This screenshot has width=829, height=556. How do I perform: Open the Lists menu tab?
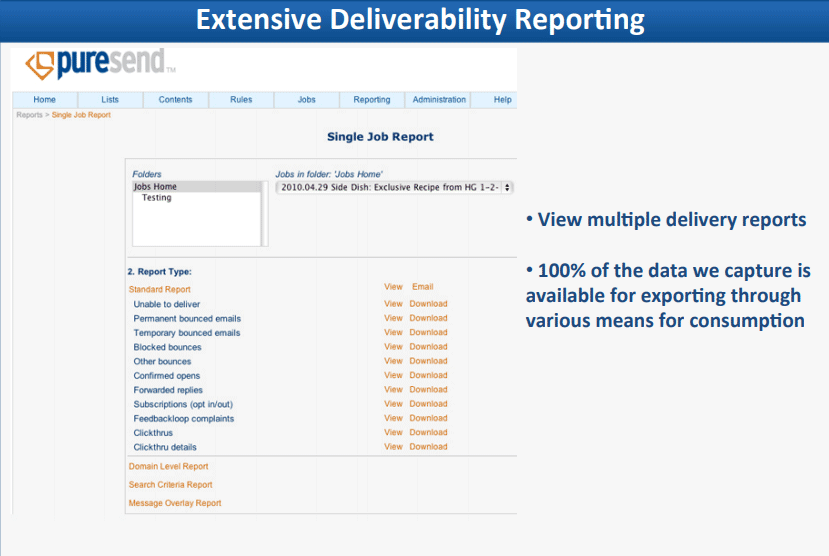pos(110,100)
